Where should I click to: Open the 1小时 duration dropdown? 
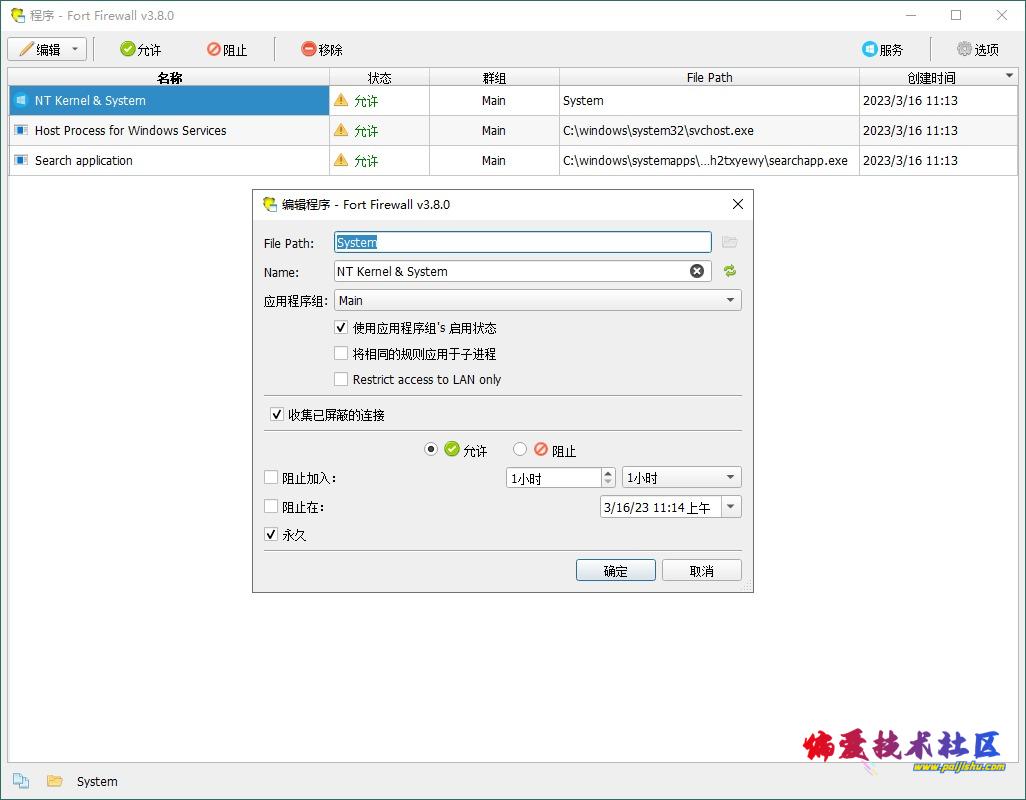click(x=681, y=478)
